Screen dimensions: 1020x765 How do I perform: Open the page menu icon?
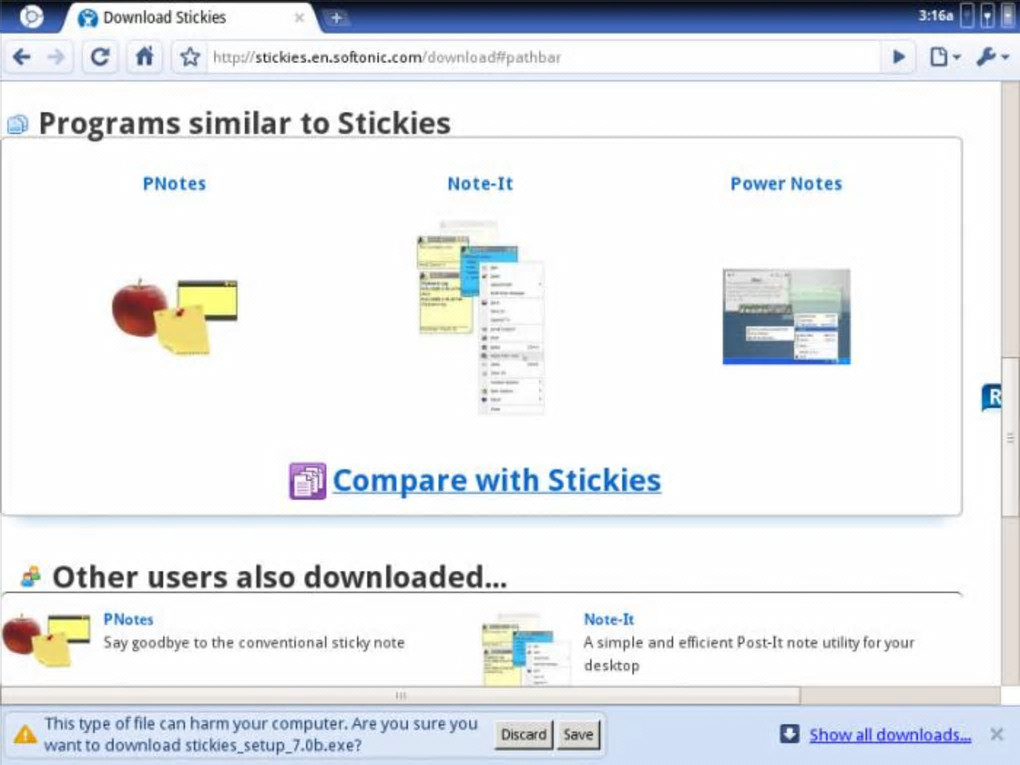tap(945, 57)
